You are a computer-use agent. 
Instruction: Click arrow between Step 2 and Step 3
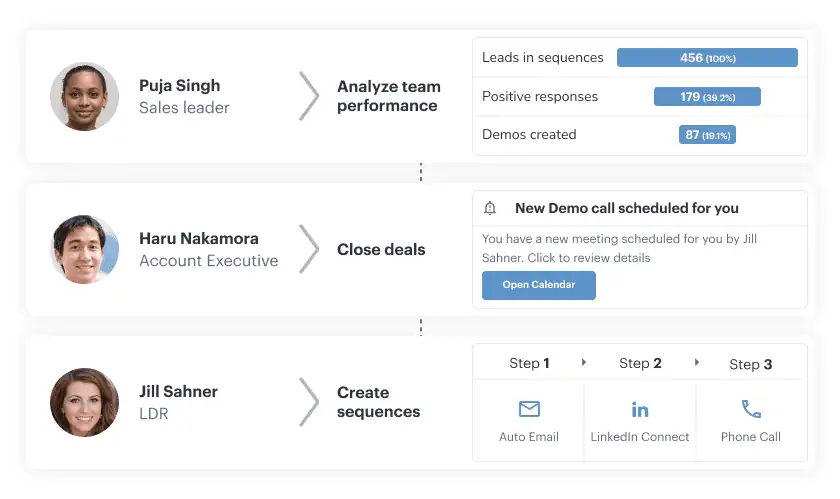[x=696, y=362]
